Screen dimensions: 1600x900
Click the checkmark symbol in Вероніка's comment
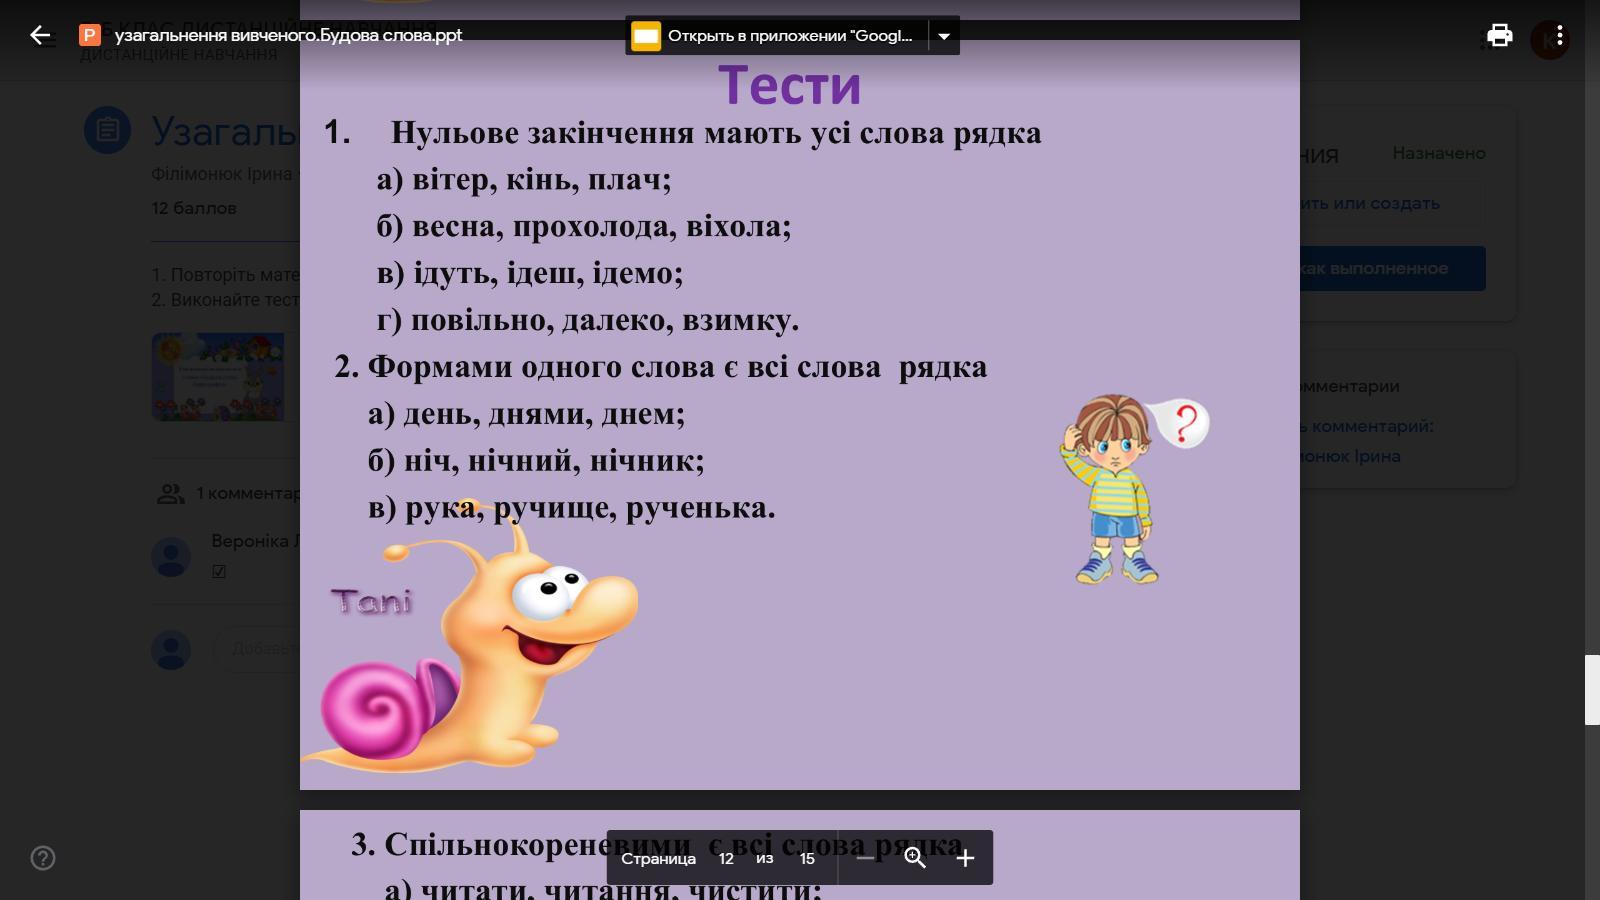(219, 572)
